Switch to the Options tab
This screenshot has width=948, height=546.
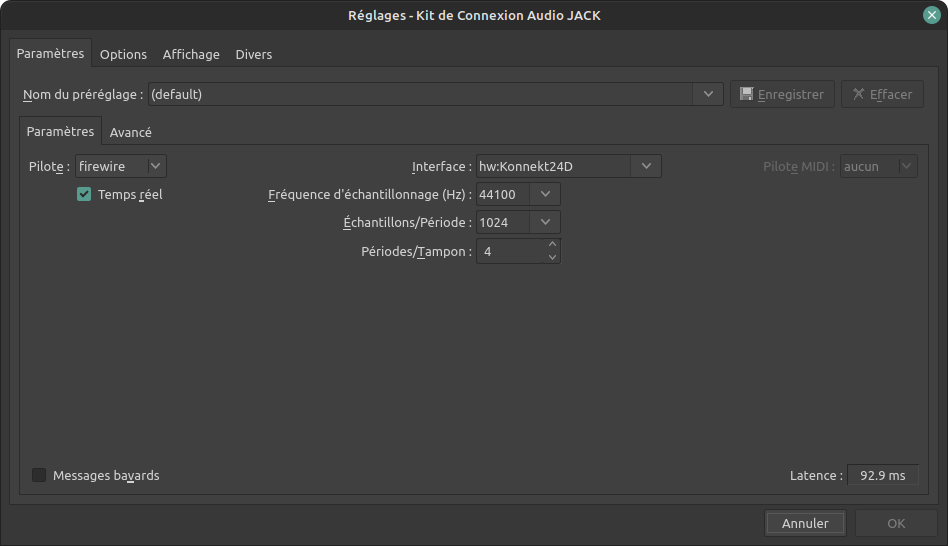click(x=123, y=54)
